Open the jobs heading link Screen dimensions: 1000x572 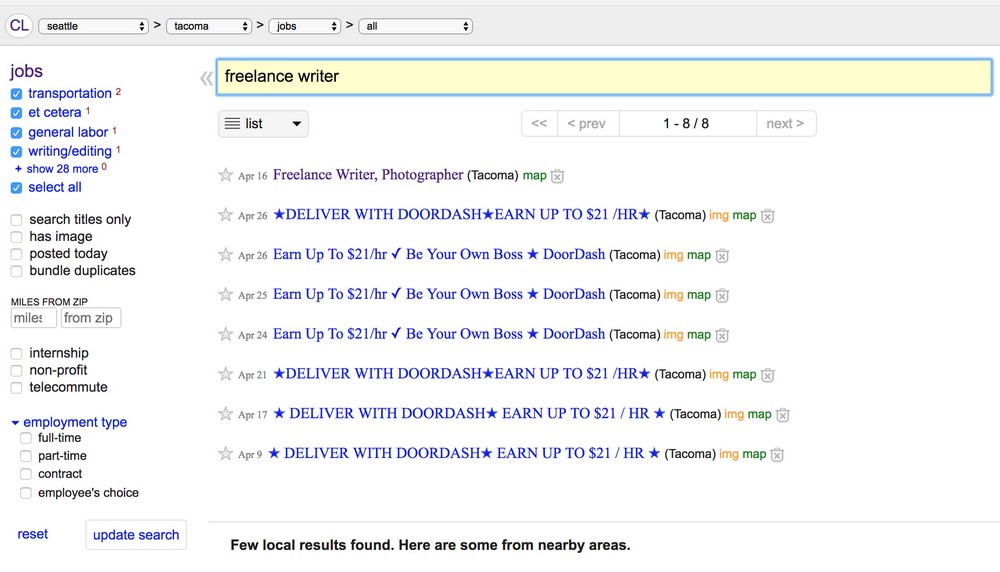pos(26,71)
